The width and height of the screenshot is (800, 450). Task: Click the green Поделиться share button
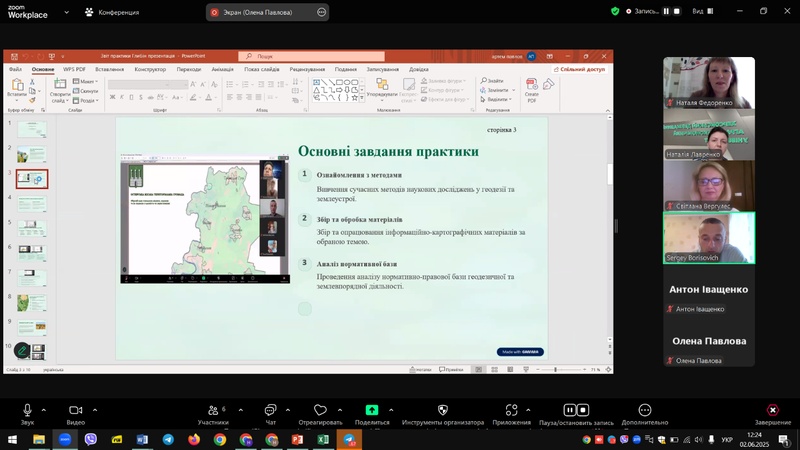372,410
